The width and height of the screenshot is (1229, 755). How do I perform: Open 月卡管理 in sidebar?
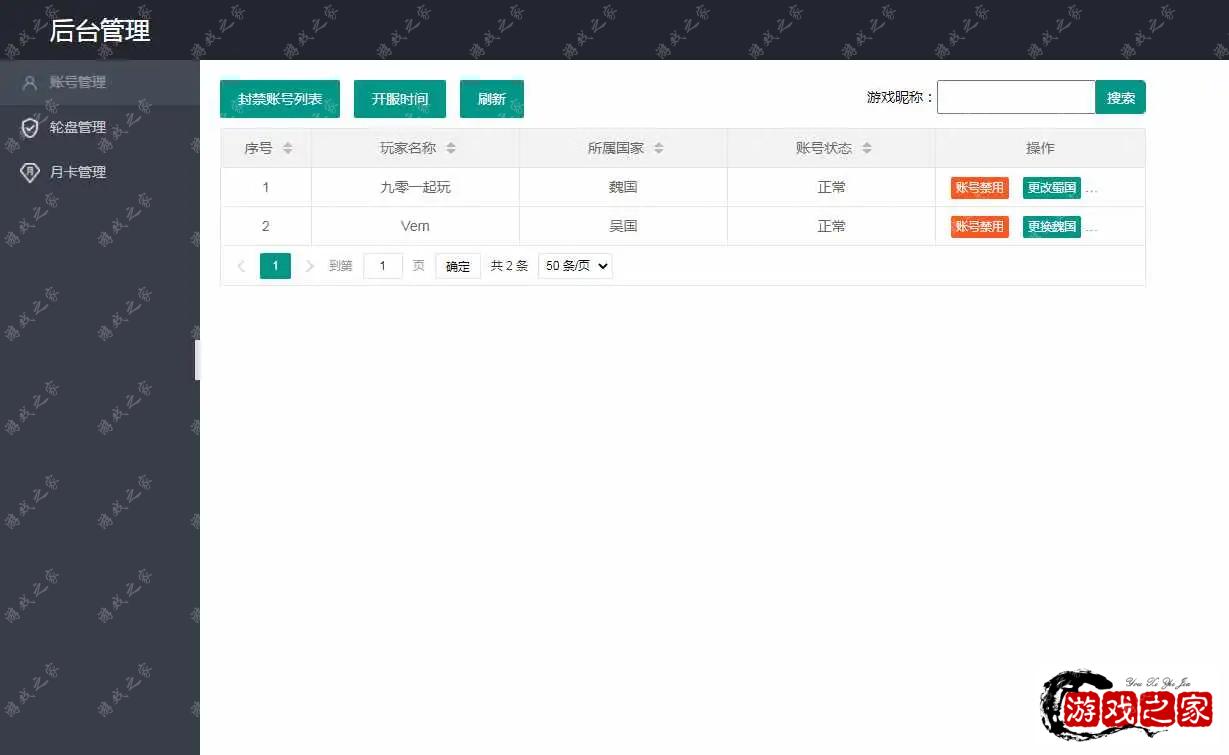100,172
